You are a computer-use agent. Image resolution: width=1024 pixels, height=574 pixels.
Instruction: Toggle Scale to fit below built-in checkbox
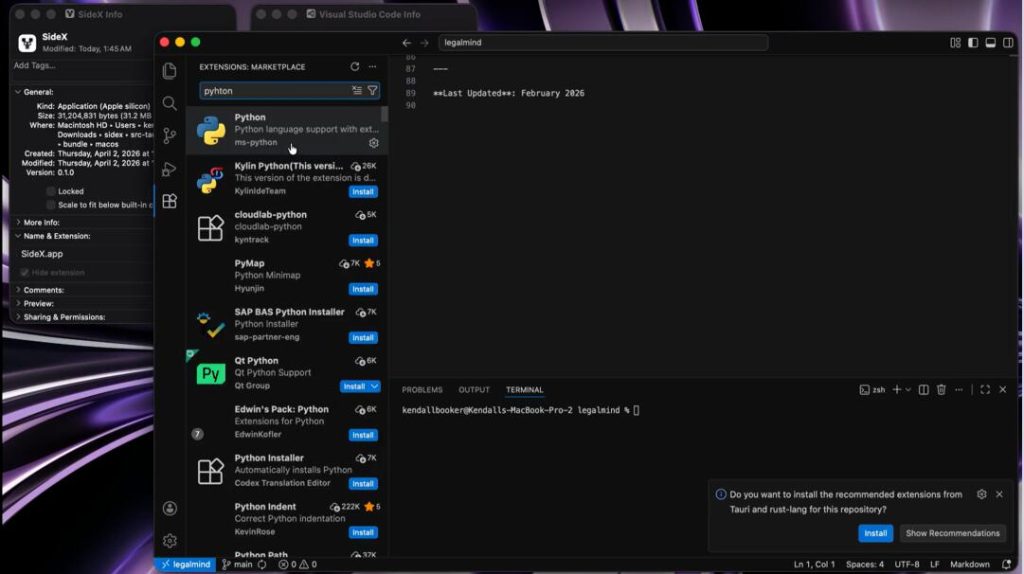(x=51, y=205)
